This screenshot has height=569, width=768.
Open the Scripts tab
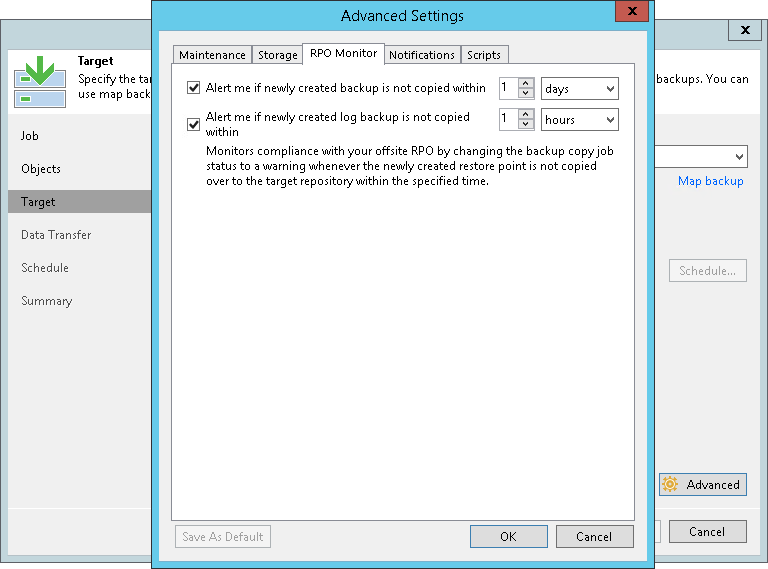pyautogui.click(x=484, y=55)
